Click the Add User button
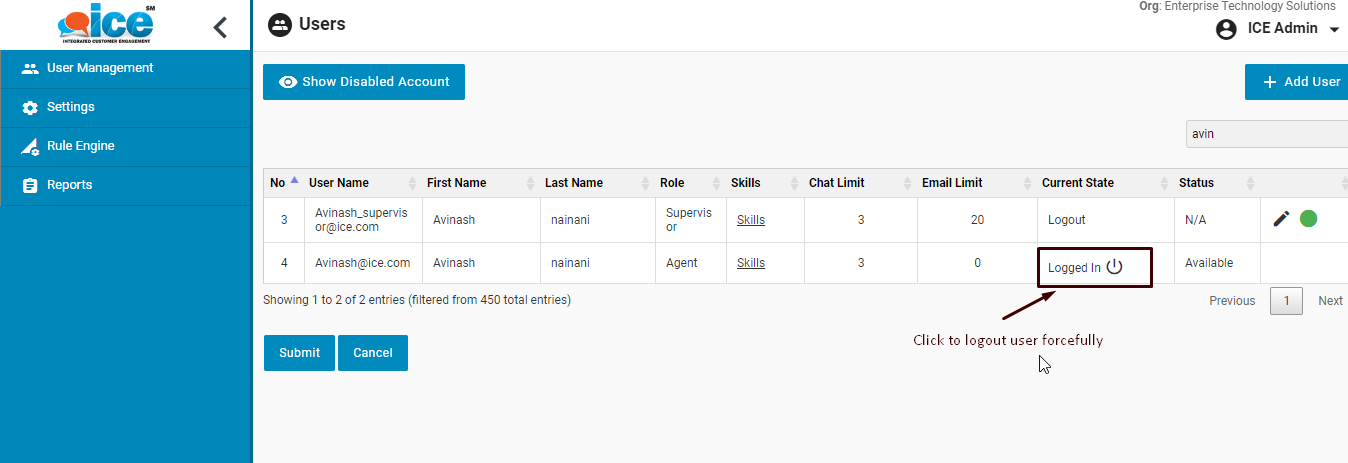This screenshot has width=1348, height=463. pyautogui.click(x=1300, y=82)
